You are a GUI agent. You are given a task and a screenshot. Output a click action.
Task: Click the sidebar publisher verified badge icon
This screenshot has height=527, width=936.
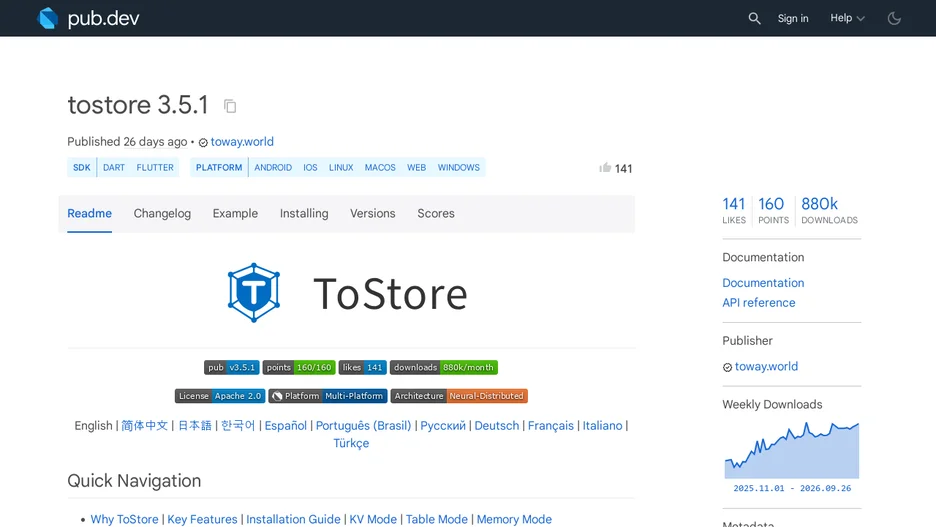coord(727,368)
